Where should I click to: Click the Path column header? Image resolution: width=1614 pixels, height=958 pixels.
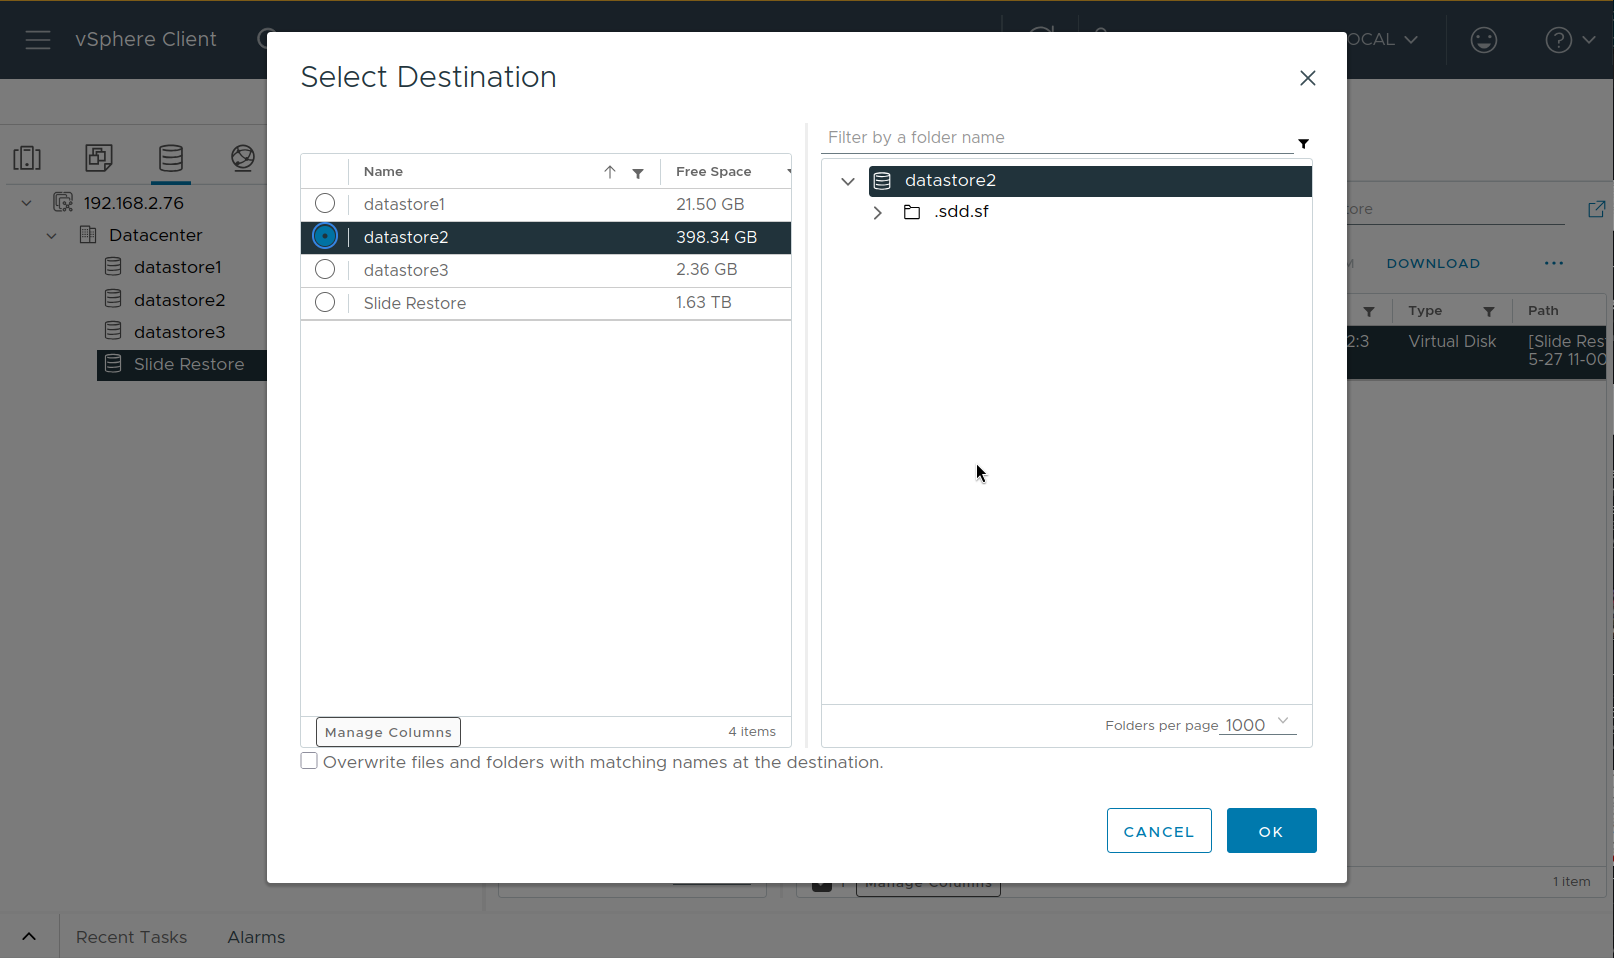point(1543,311)
